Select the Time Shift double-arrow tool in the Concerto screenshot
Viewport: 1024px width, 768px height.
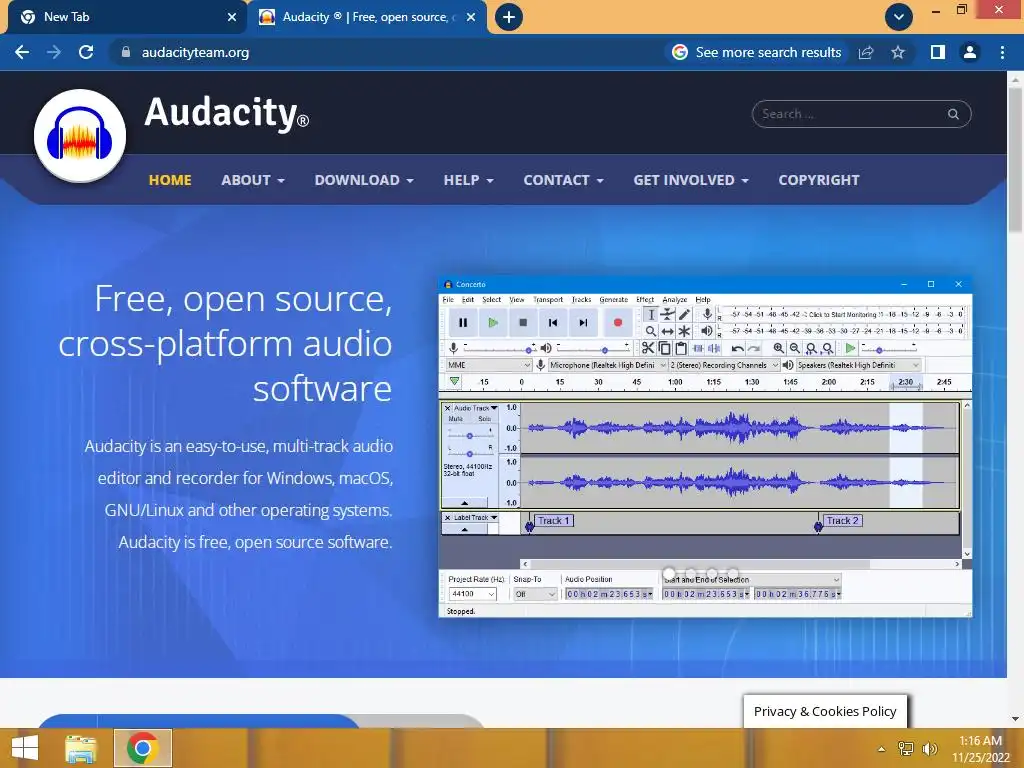(667, 331)
